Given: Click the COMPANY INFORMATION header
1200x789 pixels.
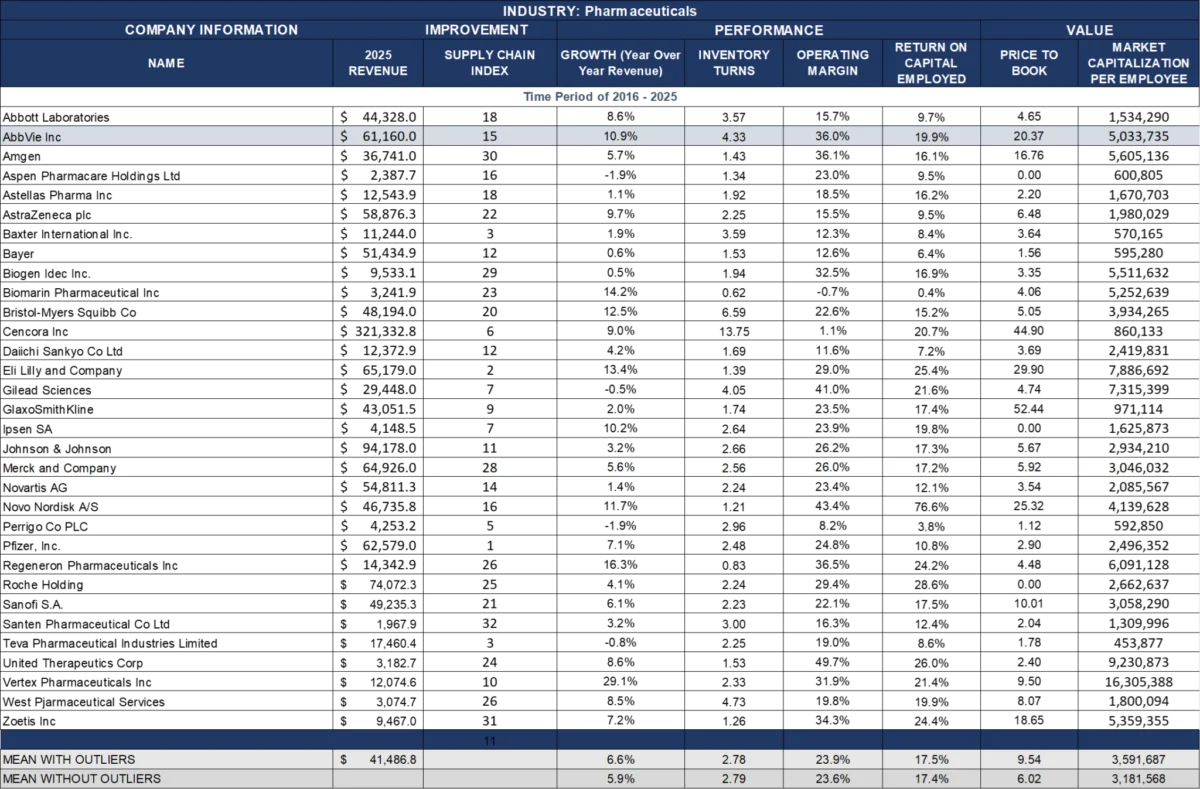Looking at the screenshot, I should [x=211, y=30].
